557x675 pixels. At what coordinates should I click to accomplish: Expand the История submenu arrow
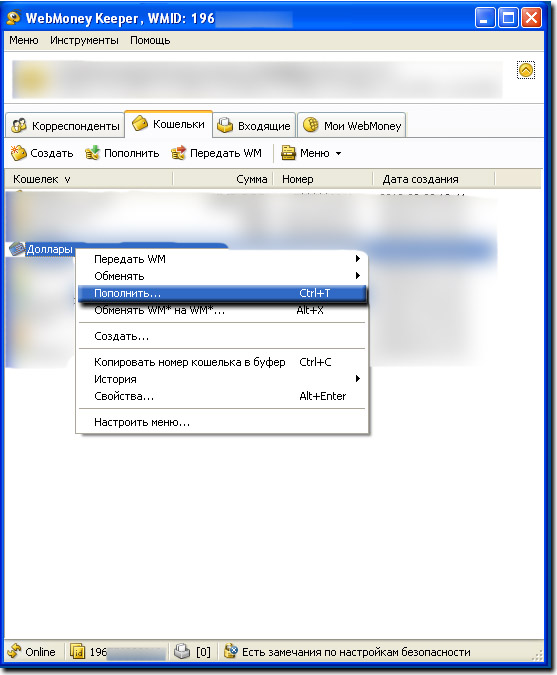(357, 379)
